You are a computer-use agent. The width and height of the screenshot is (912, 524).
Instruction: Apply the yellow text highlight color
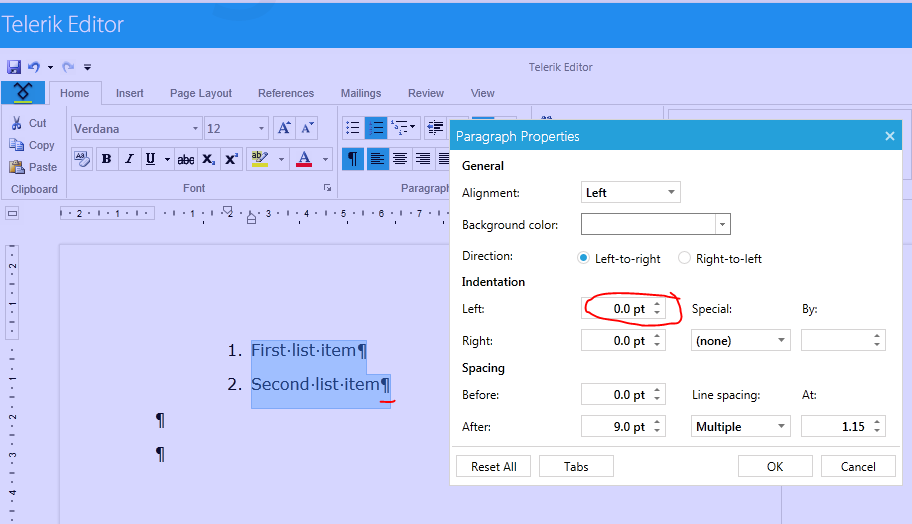pos(260,159)
